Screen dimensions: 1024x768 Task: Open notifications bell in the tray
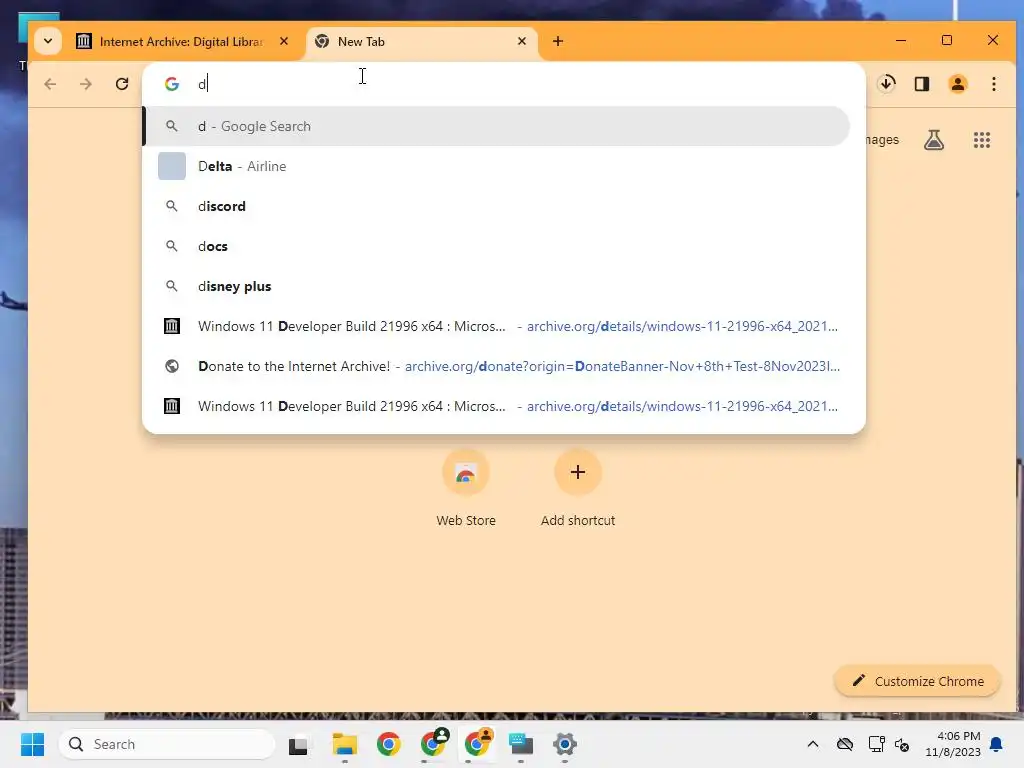(997, 744)
